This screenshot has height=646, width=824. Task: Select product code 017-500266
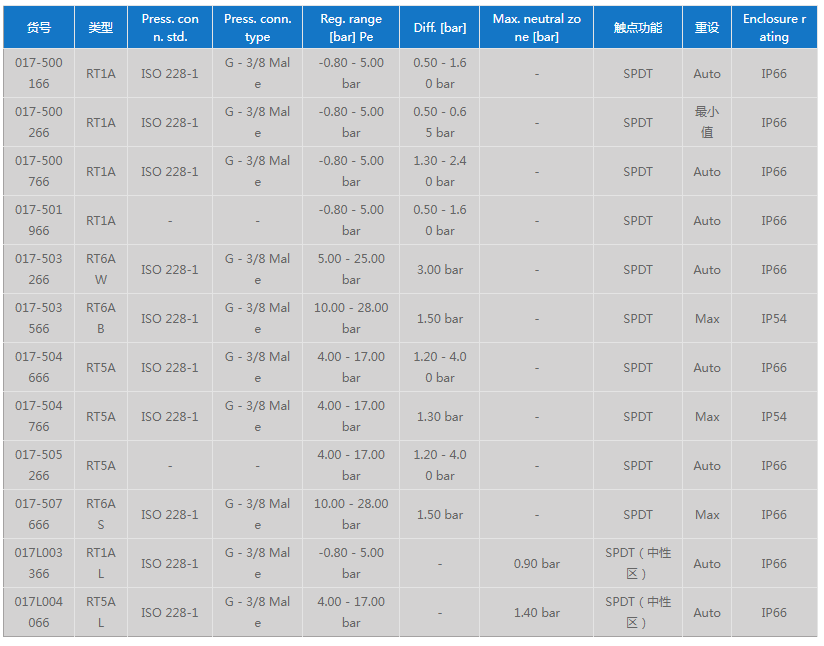(39, 122)
